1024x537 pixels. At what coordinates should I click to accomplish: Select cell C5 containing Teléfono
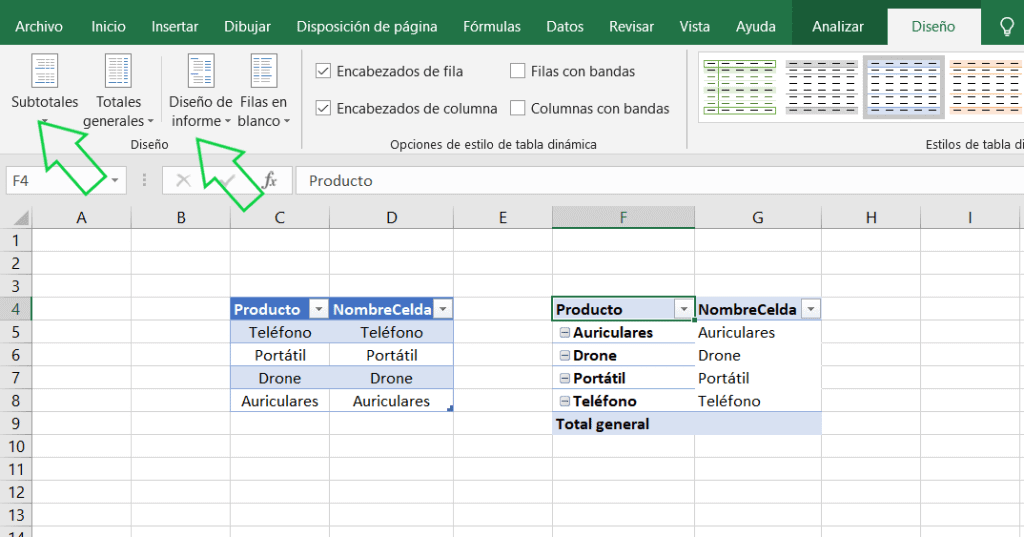[x=280, y=332]
